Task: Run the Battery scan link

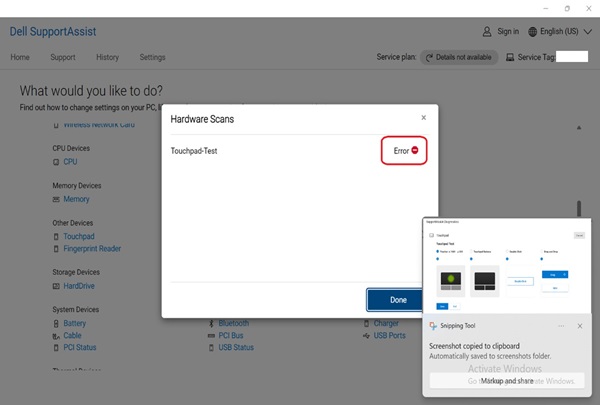Action: 75,323
